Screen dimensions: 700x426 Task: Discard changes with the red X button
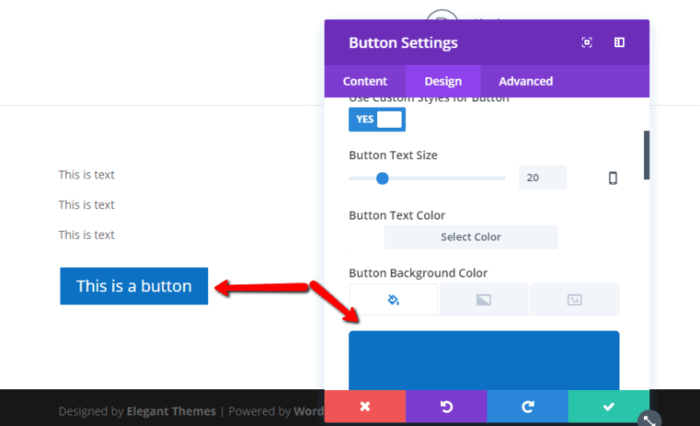[365, 406]
